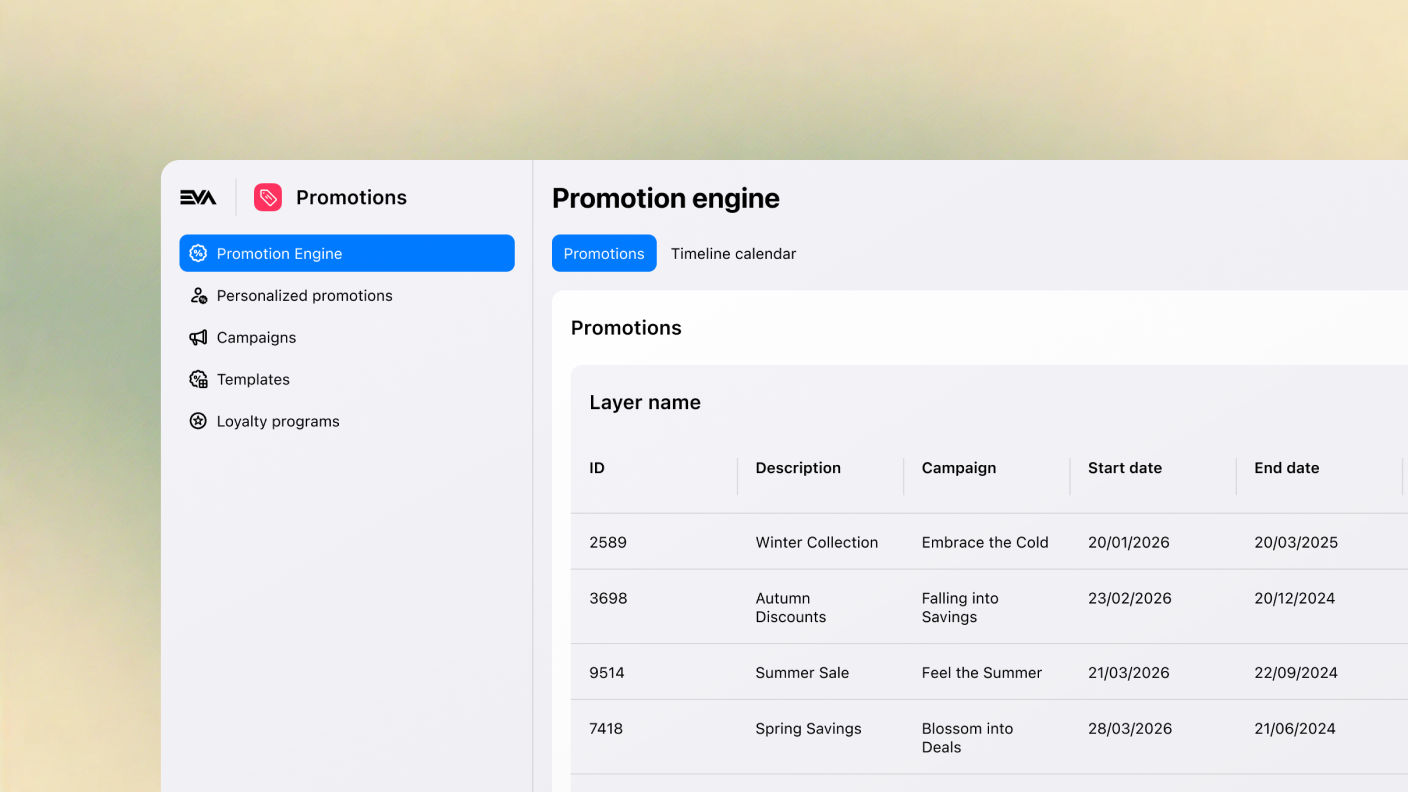Select the Promotions tab
The width and height of the screenshot is (1408, 792).
604,253
